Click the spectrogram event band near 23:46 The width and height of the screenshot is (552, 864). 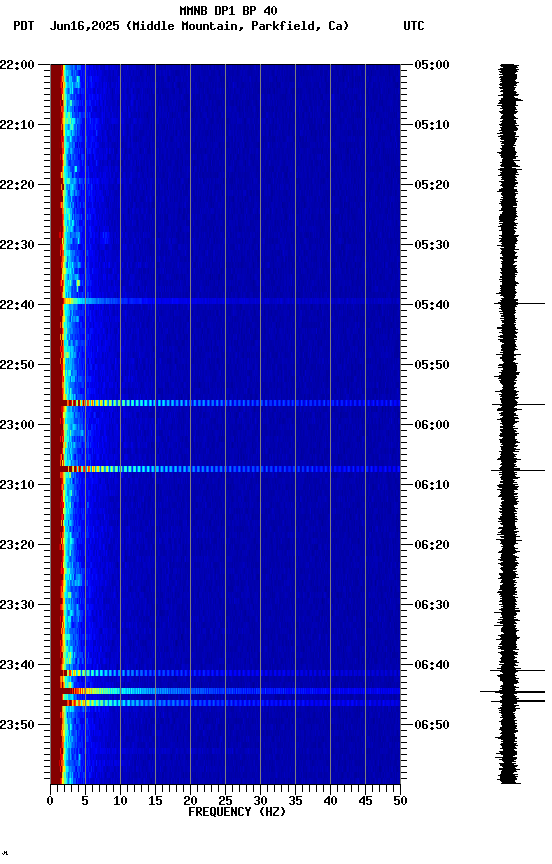[x=225, y=703]
